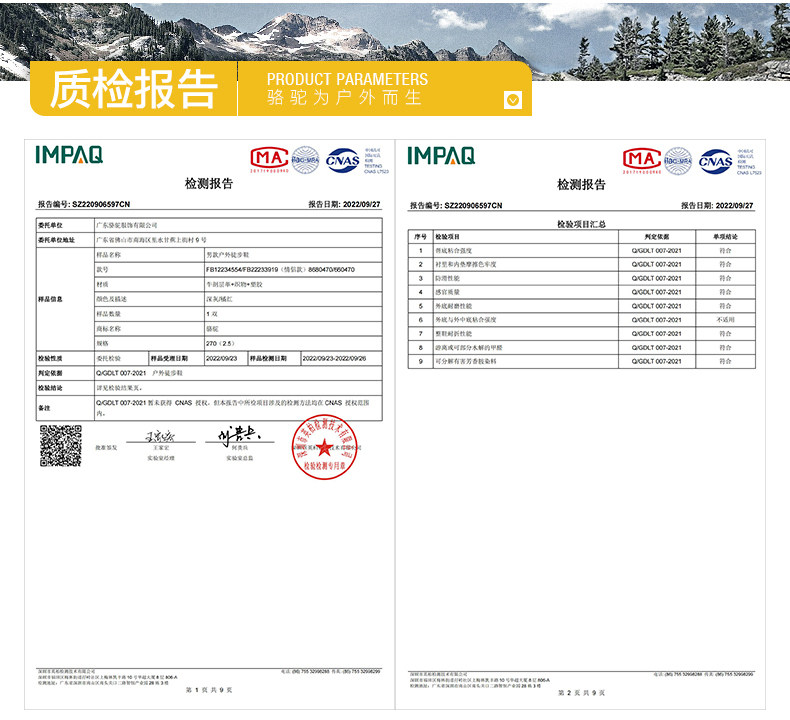Click the PRODUCT PARAMETERS heading
The image size is (790, 720).
347,79
